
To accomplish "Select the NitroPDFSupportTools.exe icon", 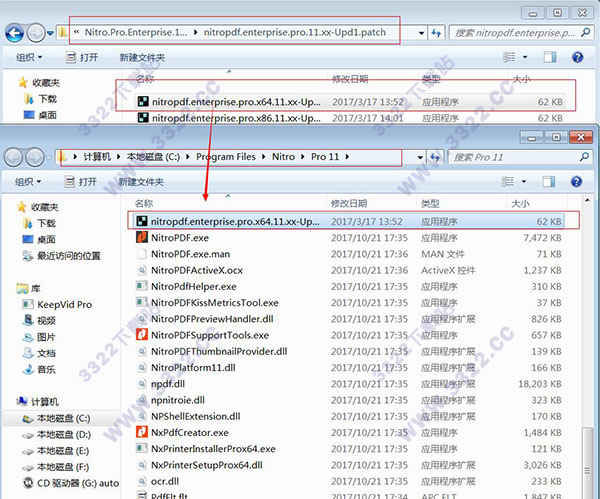I will pos(142,335).
